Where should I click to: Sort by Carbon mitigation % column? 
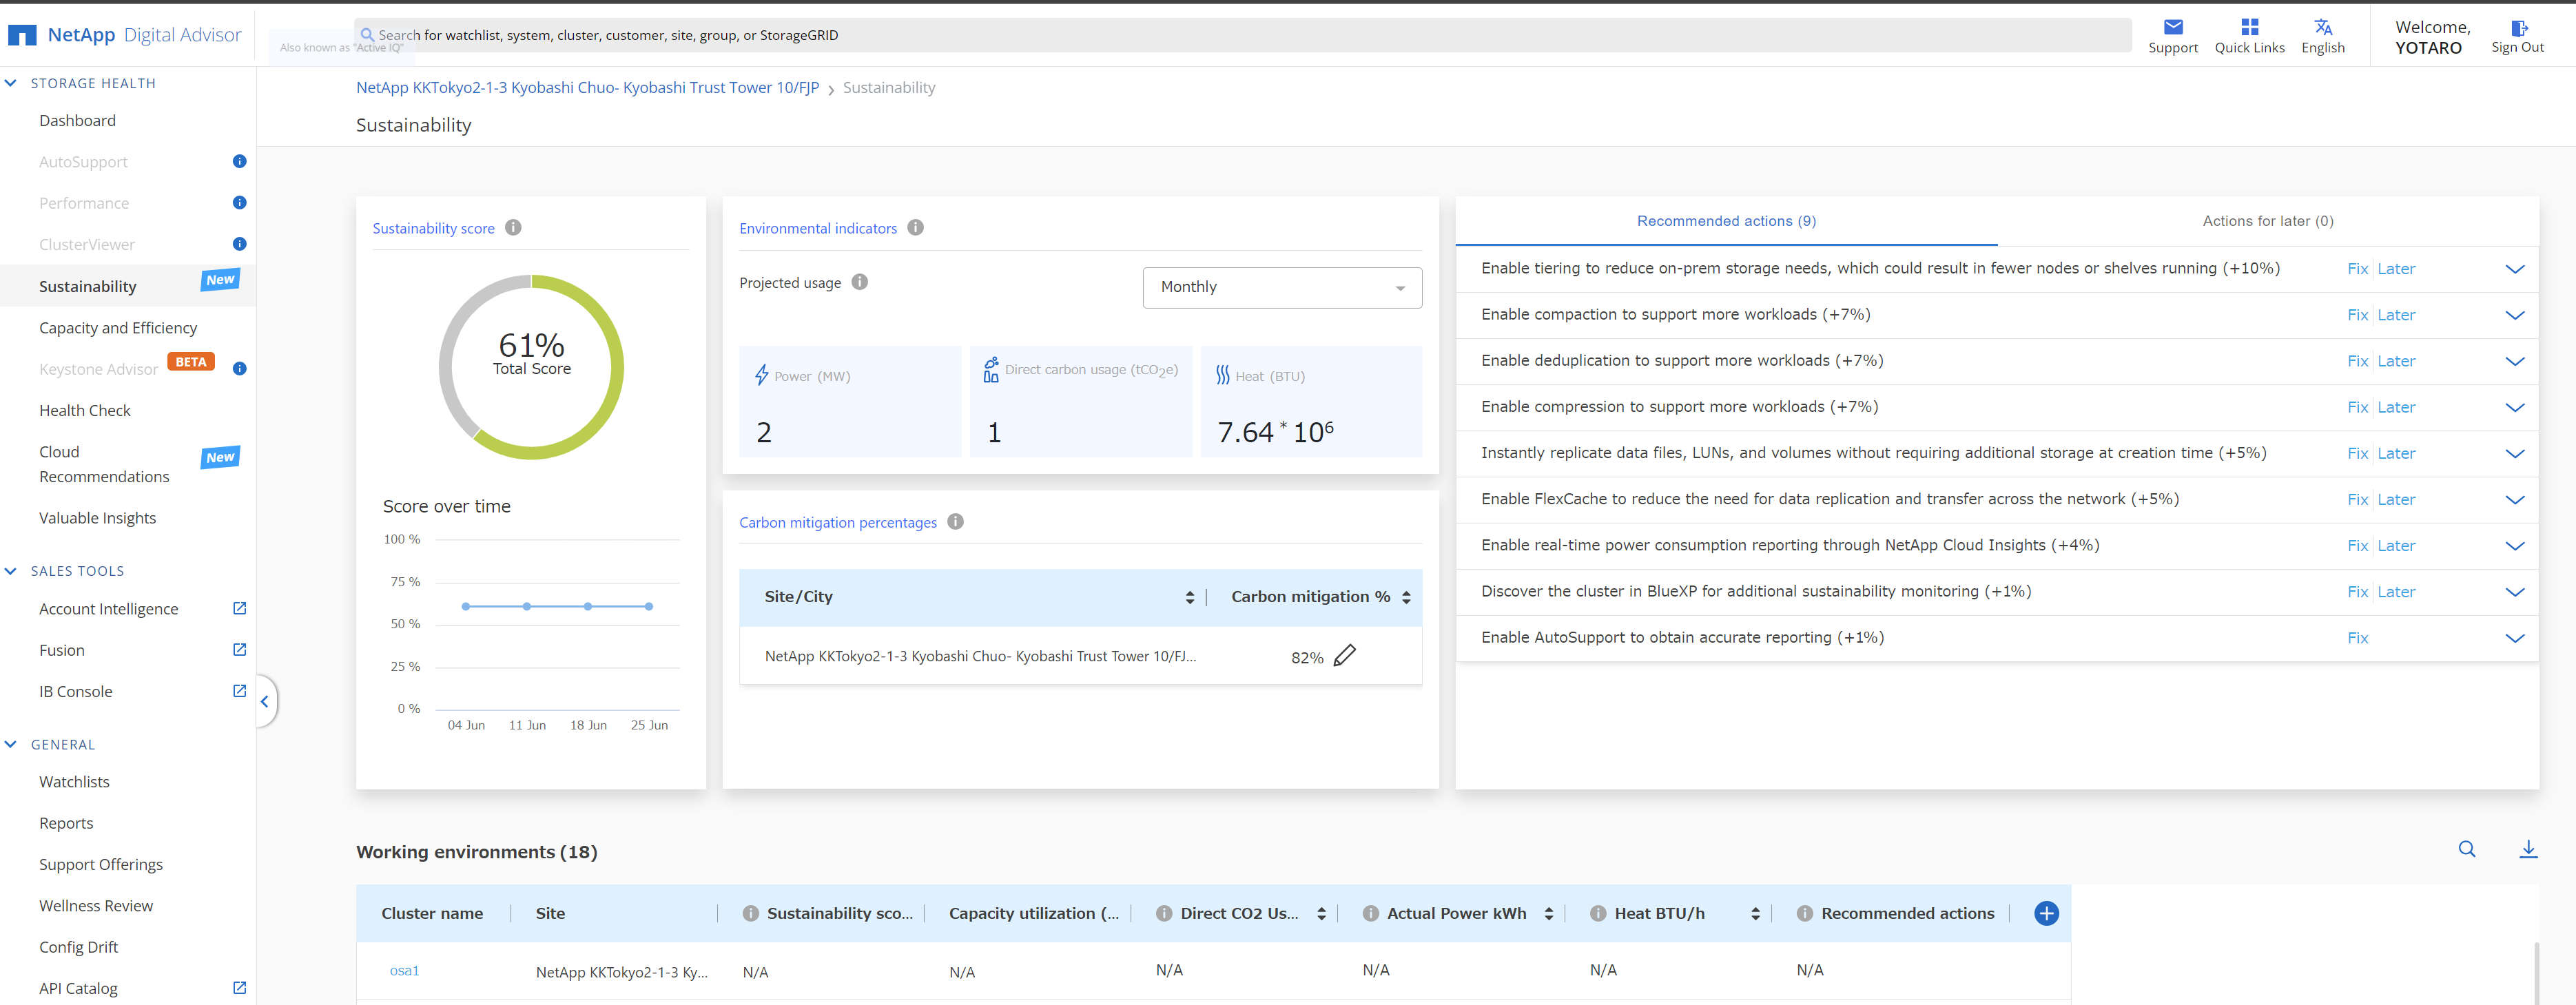pyautogui.click(x=1405, y=597)
